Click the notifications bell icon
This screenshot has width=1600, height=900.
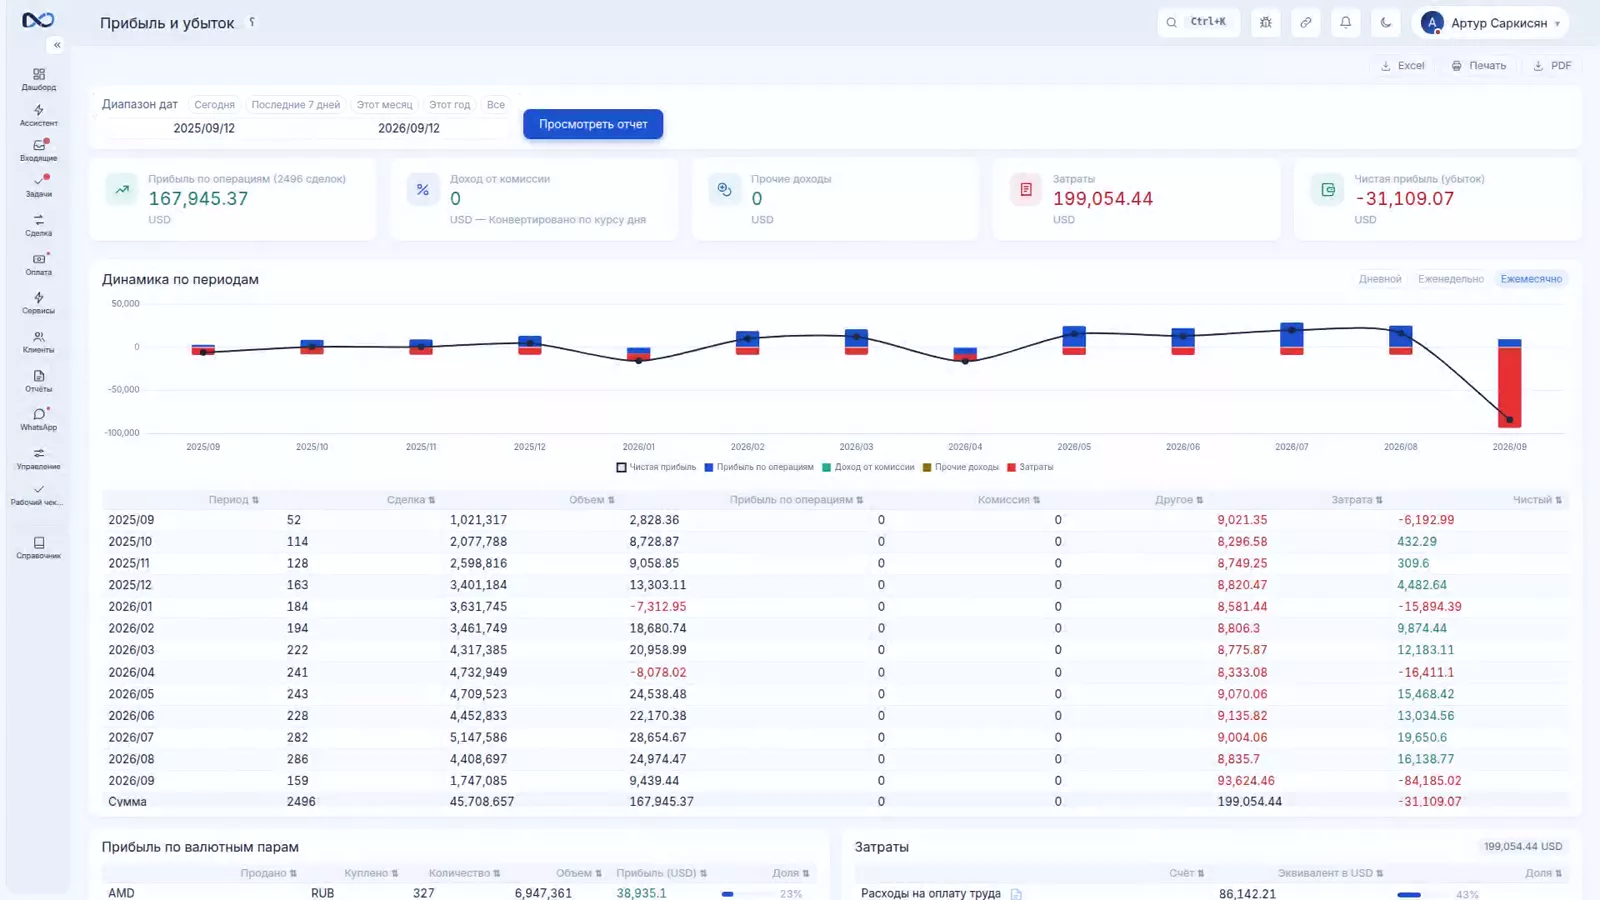[x=1345, y=22]
